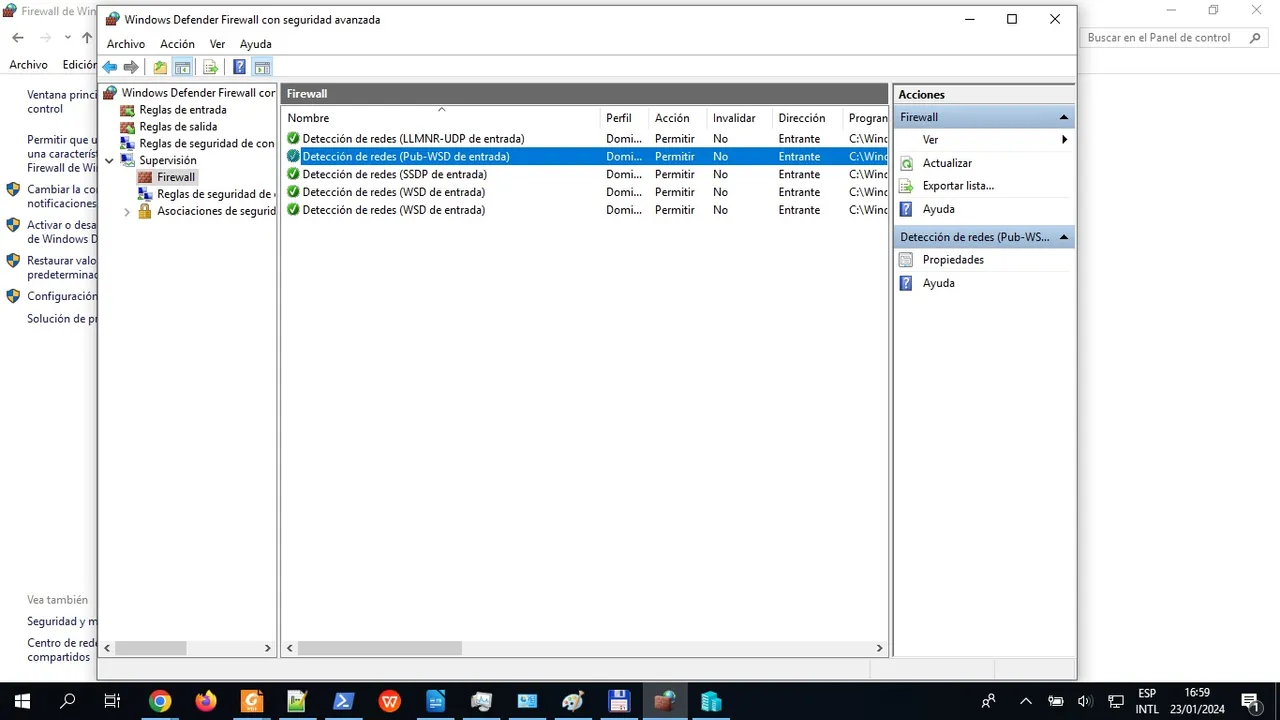
Task: Click Propiedades action
Action: 953,260
